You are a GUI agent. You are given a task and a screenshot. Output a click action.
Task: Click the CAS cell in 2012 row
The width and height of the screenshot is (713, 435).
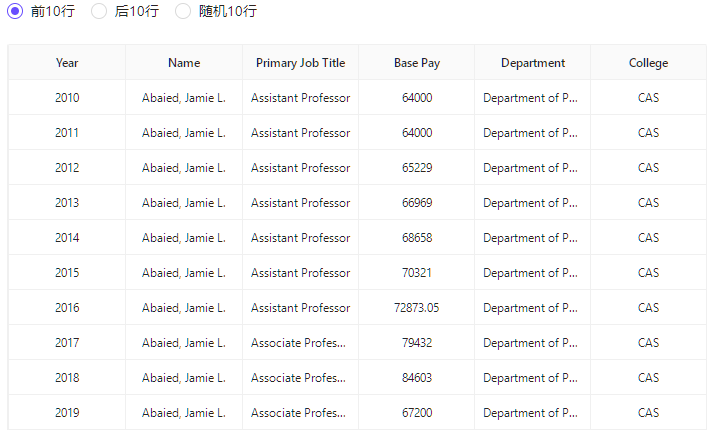(648, 168)
